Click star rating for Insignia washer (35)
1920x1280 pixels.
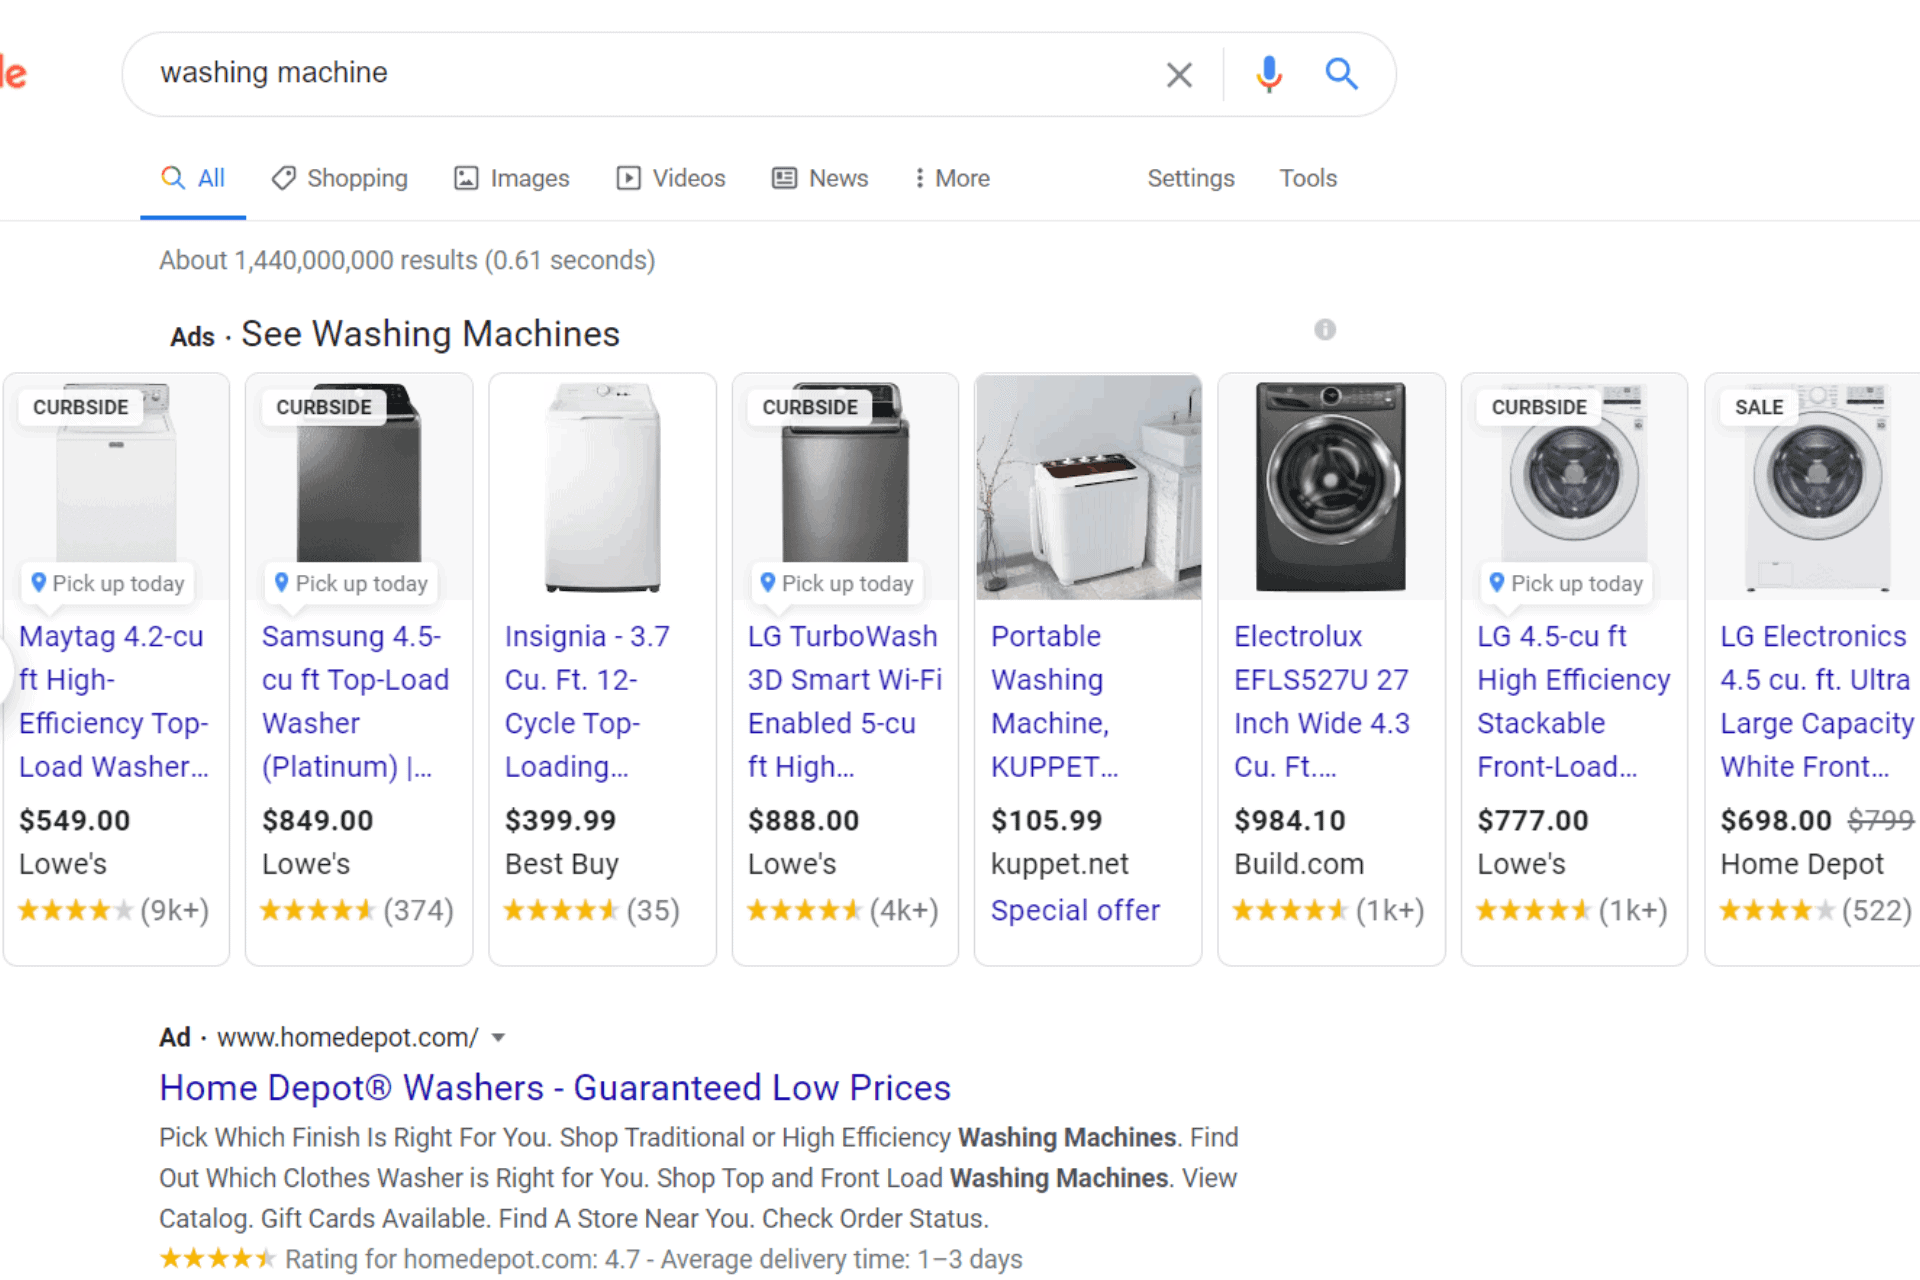point(561,910)
